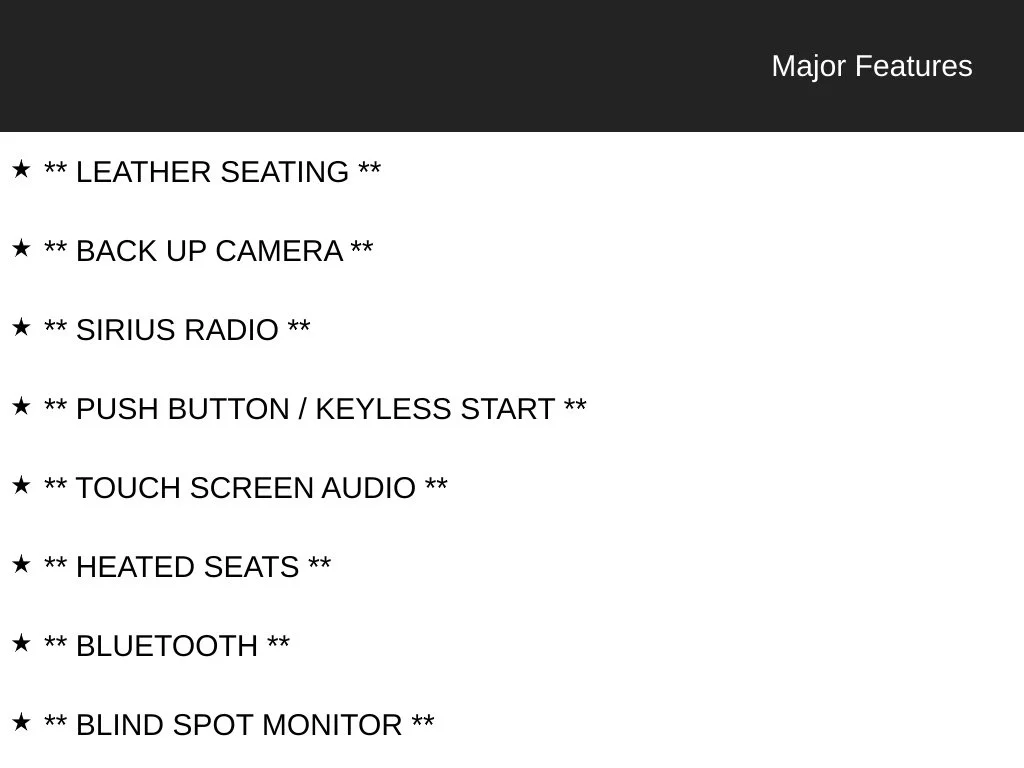Select the SIRIUS RADIO feature text
Screen dimensions: 1024x768
tap(177, 330)
